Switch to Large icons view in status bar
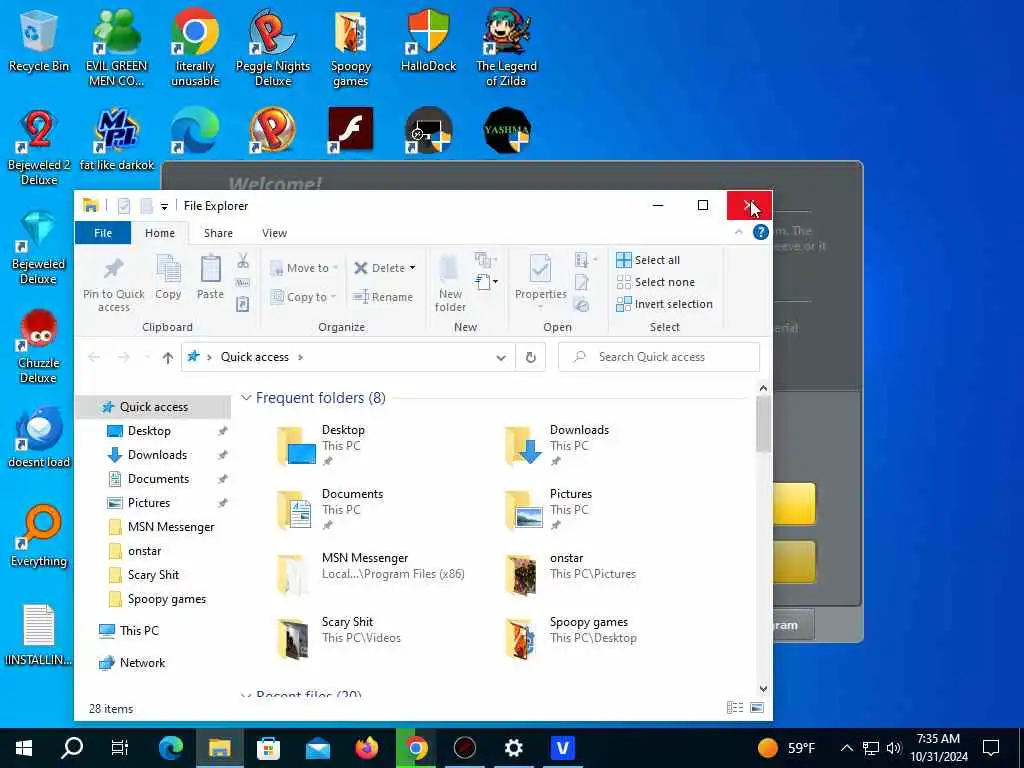Image resolution: width=1024 pixels, height=768 pixels. click(757, 708)
